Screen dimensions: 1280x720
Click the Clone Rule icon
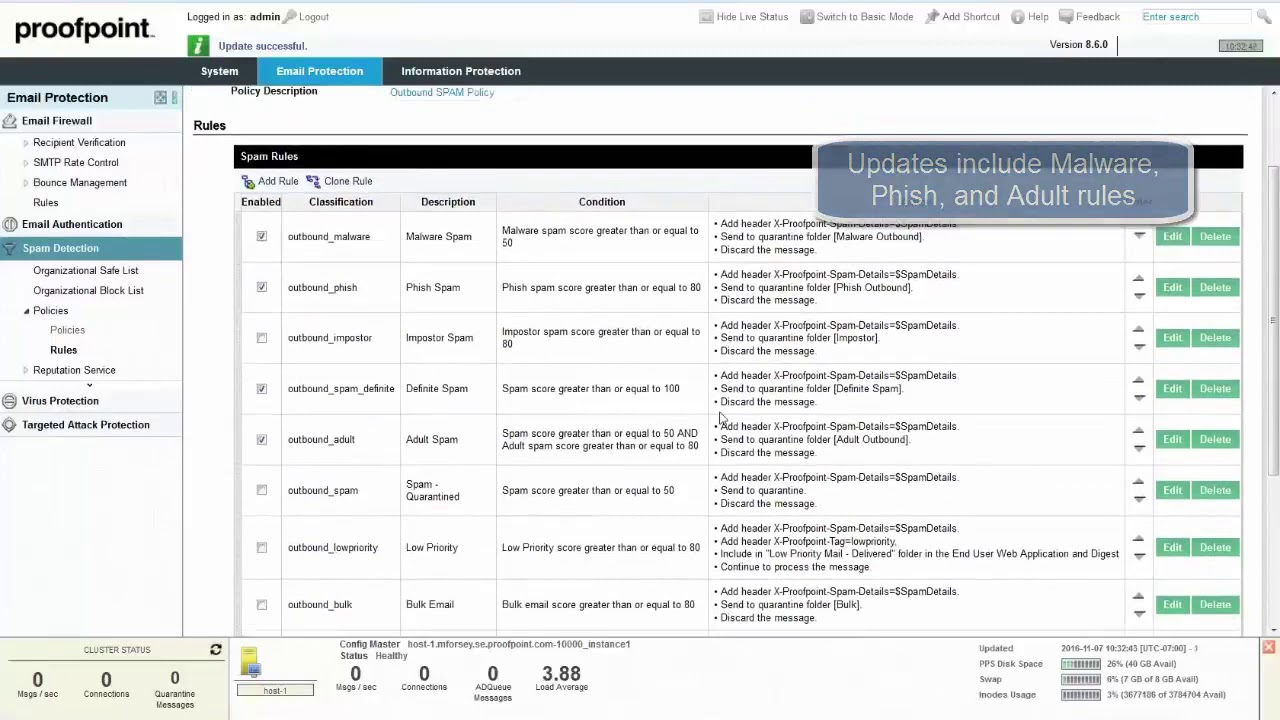(313, 182)
